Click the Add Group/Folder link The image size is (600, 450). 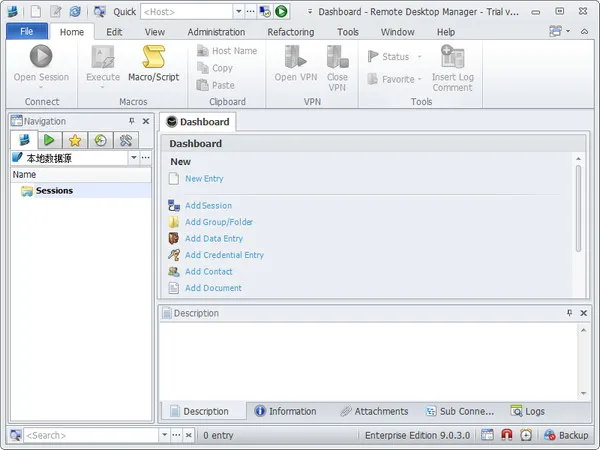pyautogui.click(x=218, y=222)
